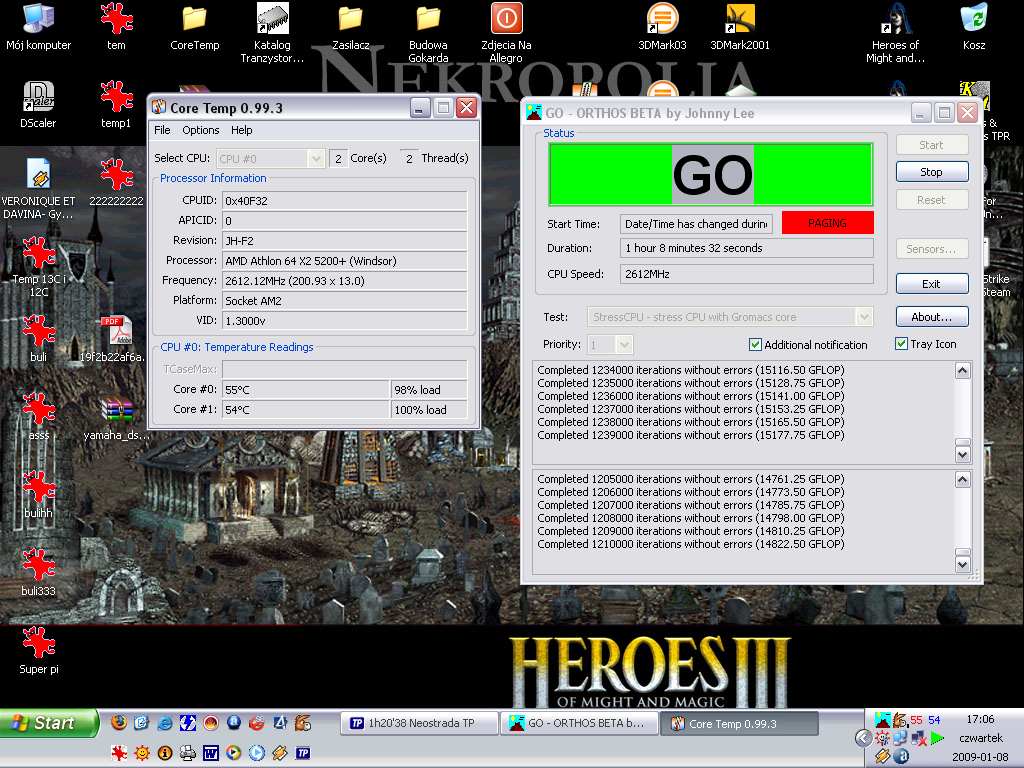
Task: Open the yamaha_ds archive icon
Action: (116, 418)
